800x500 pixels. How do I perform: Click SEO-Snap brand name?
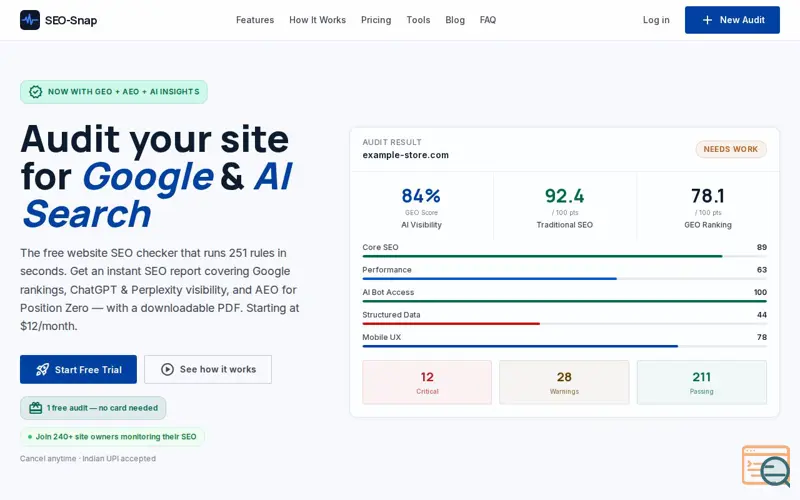pyautogui.click(x=71, y=20)
